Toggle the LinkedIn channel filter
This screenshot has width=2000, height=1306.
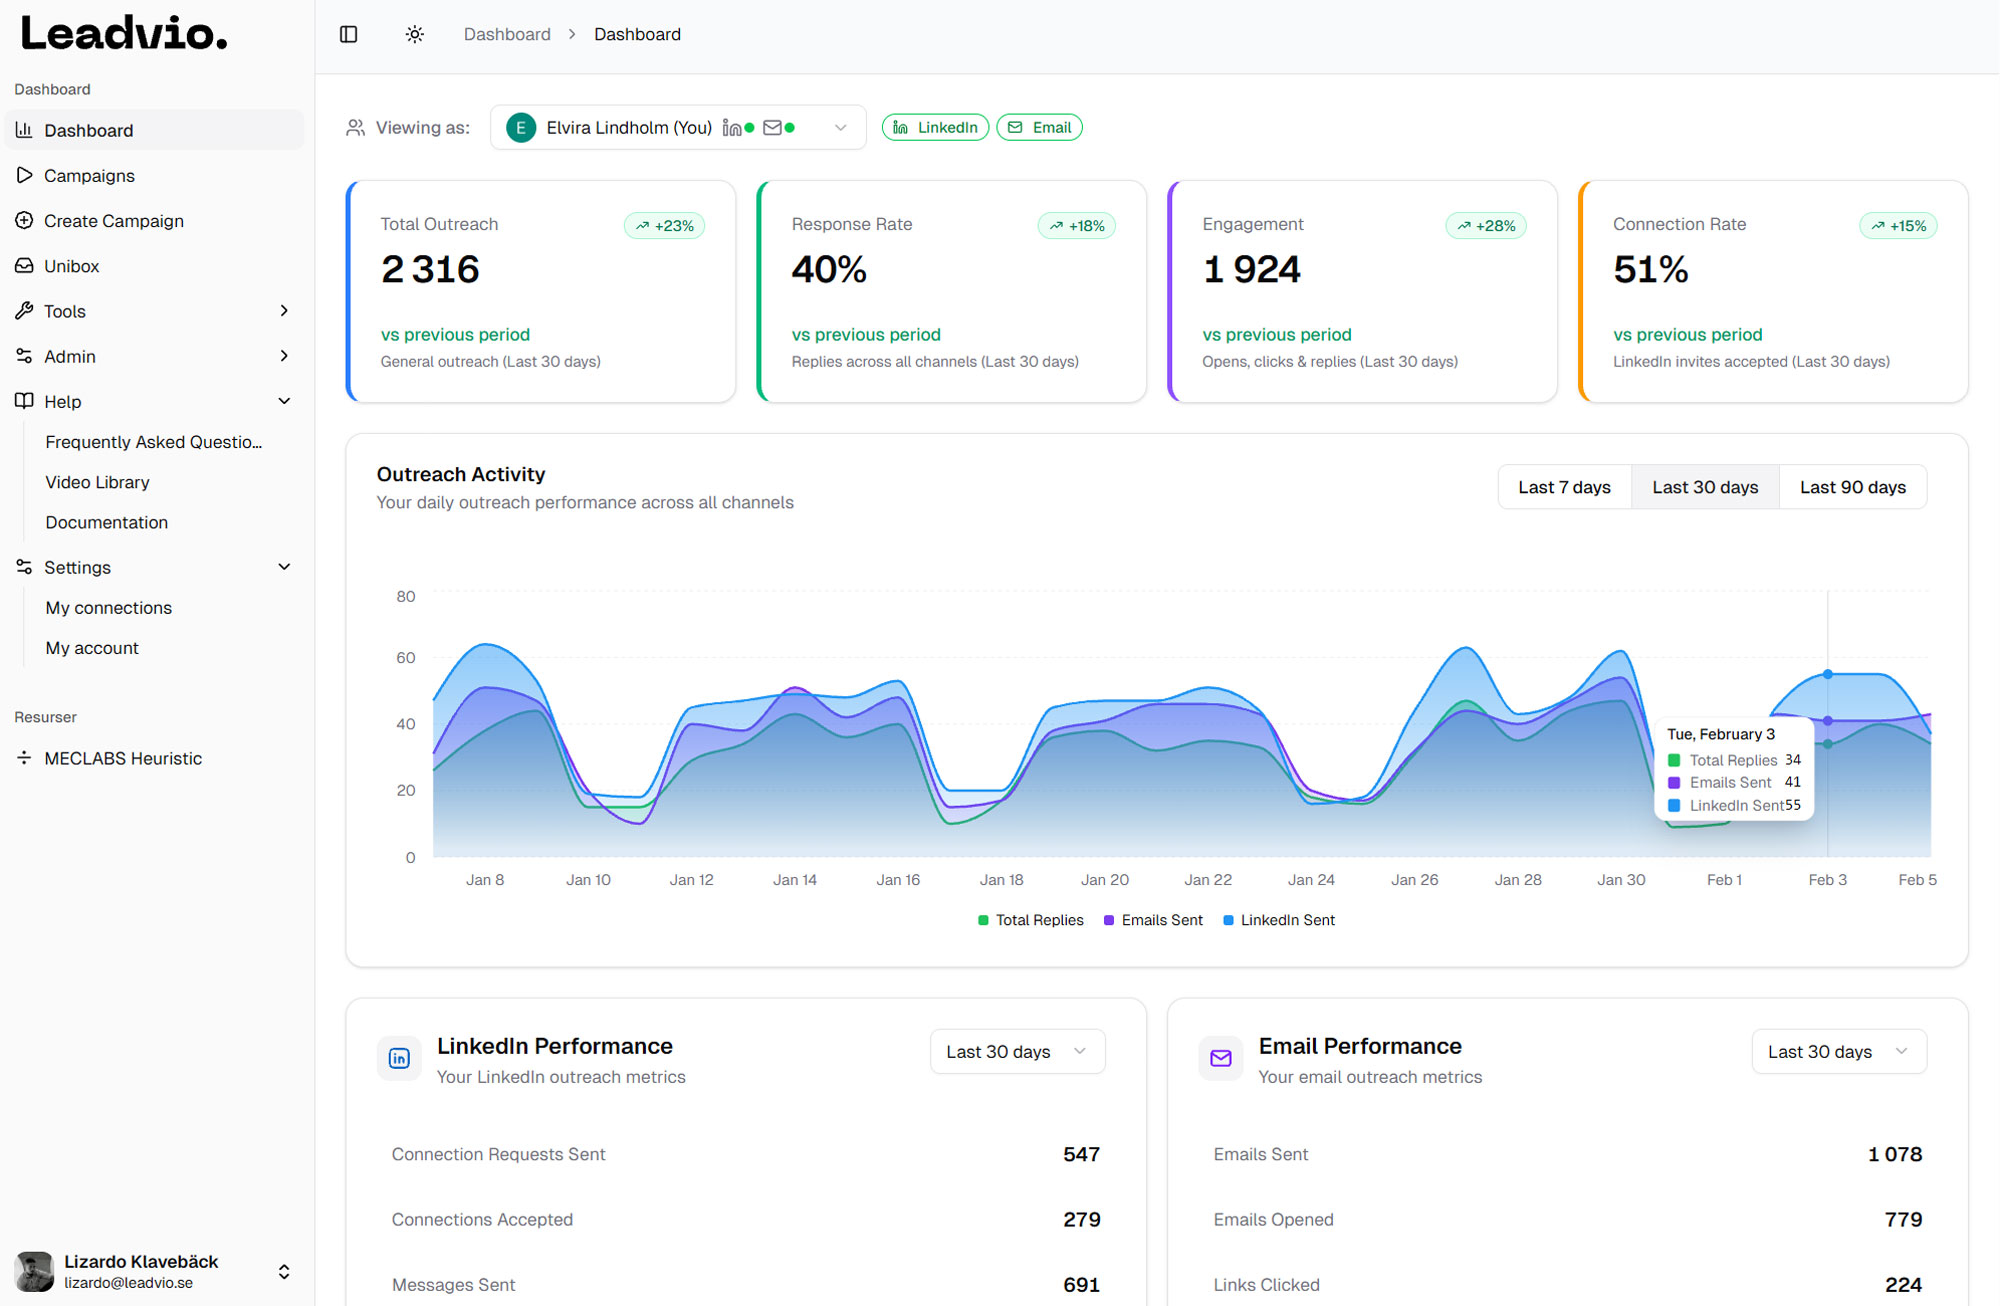click(x=934, y=127)
